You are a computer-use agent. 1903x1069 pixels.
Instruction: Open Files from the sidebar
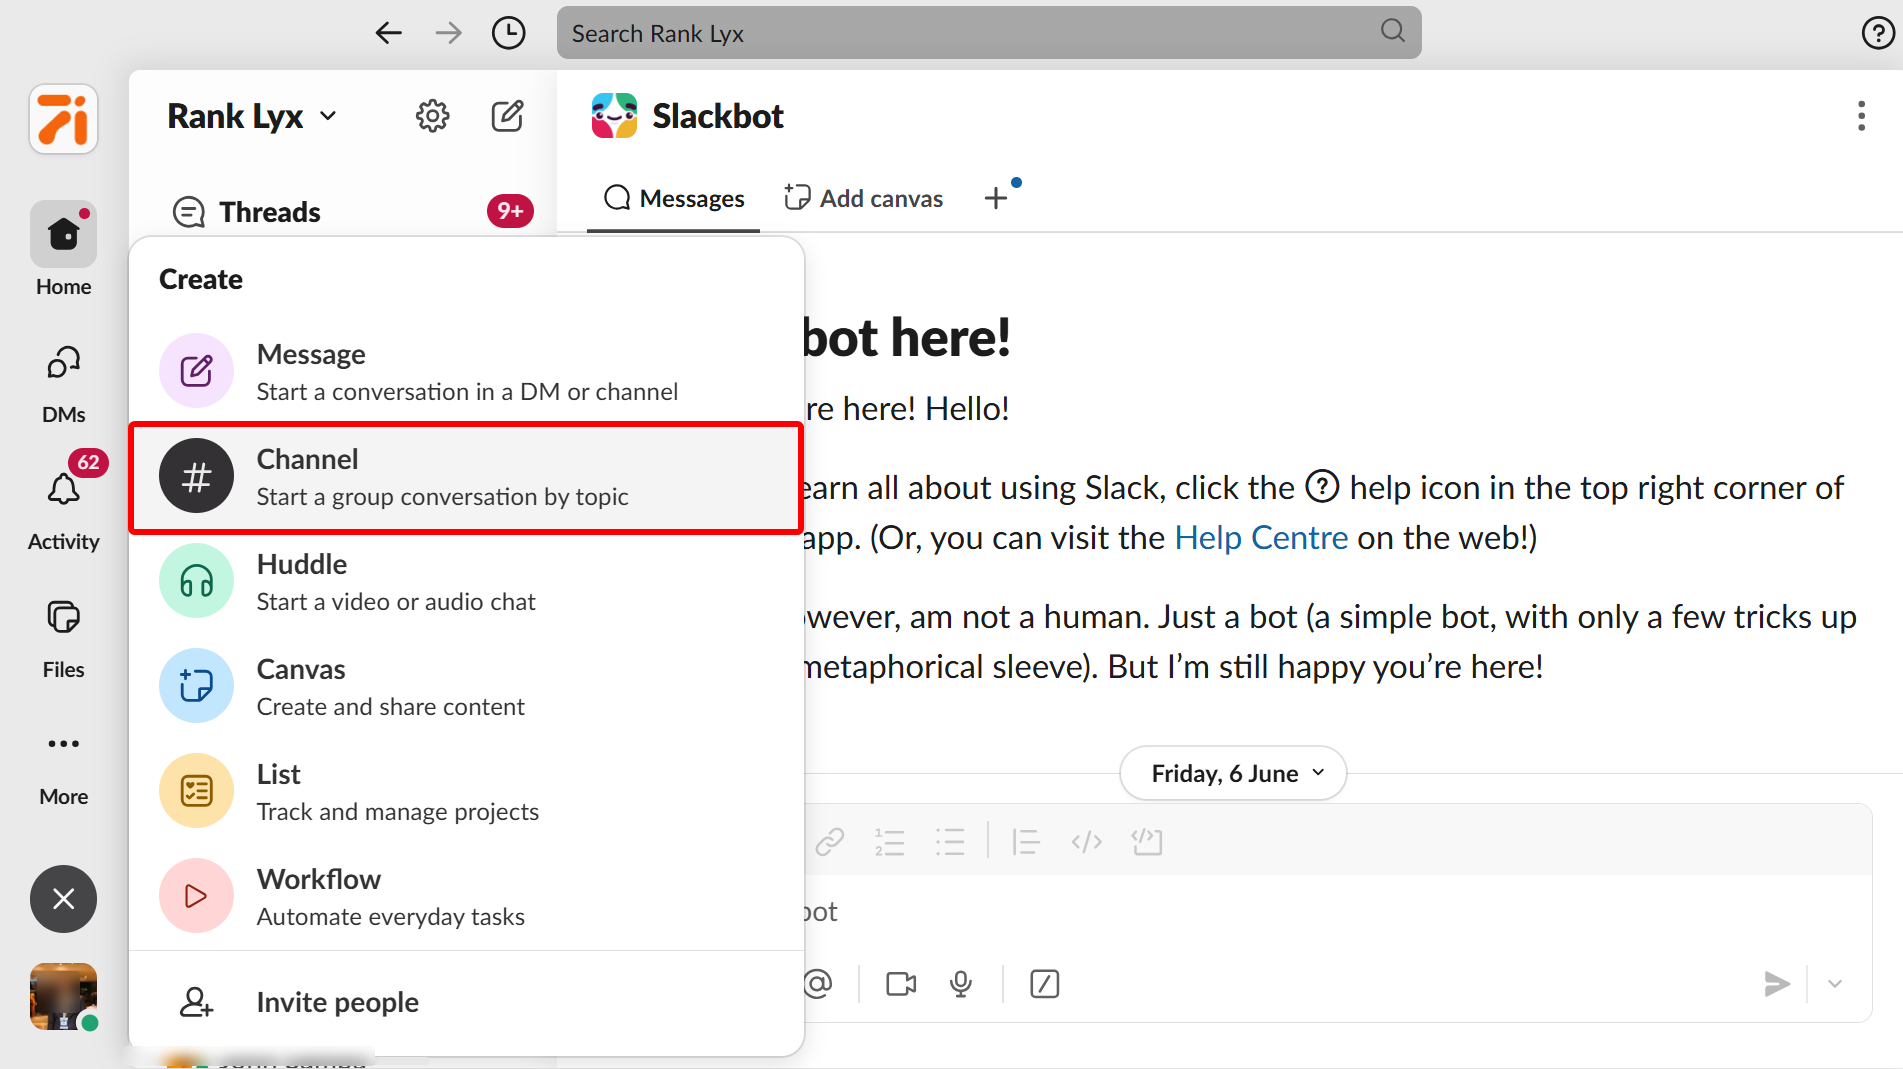pyautogui.click(x=63, y=617)
